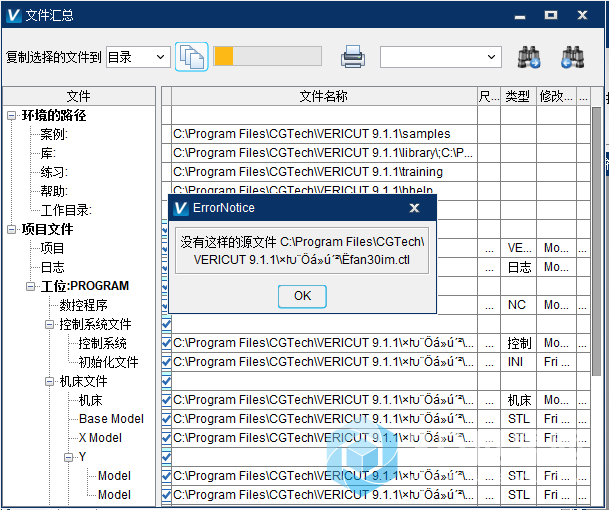
Task: Click the 修改... column header
Action: (x=556, y=96)
